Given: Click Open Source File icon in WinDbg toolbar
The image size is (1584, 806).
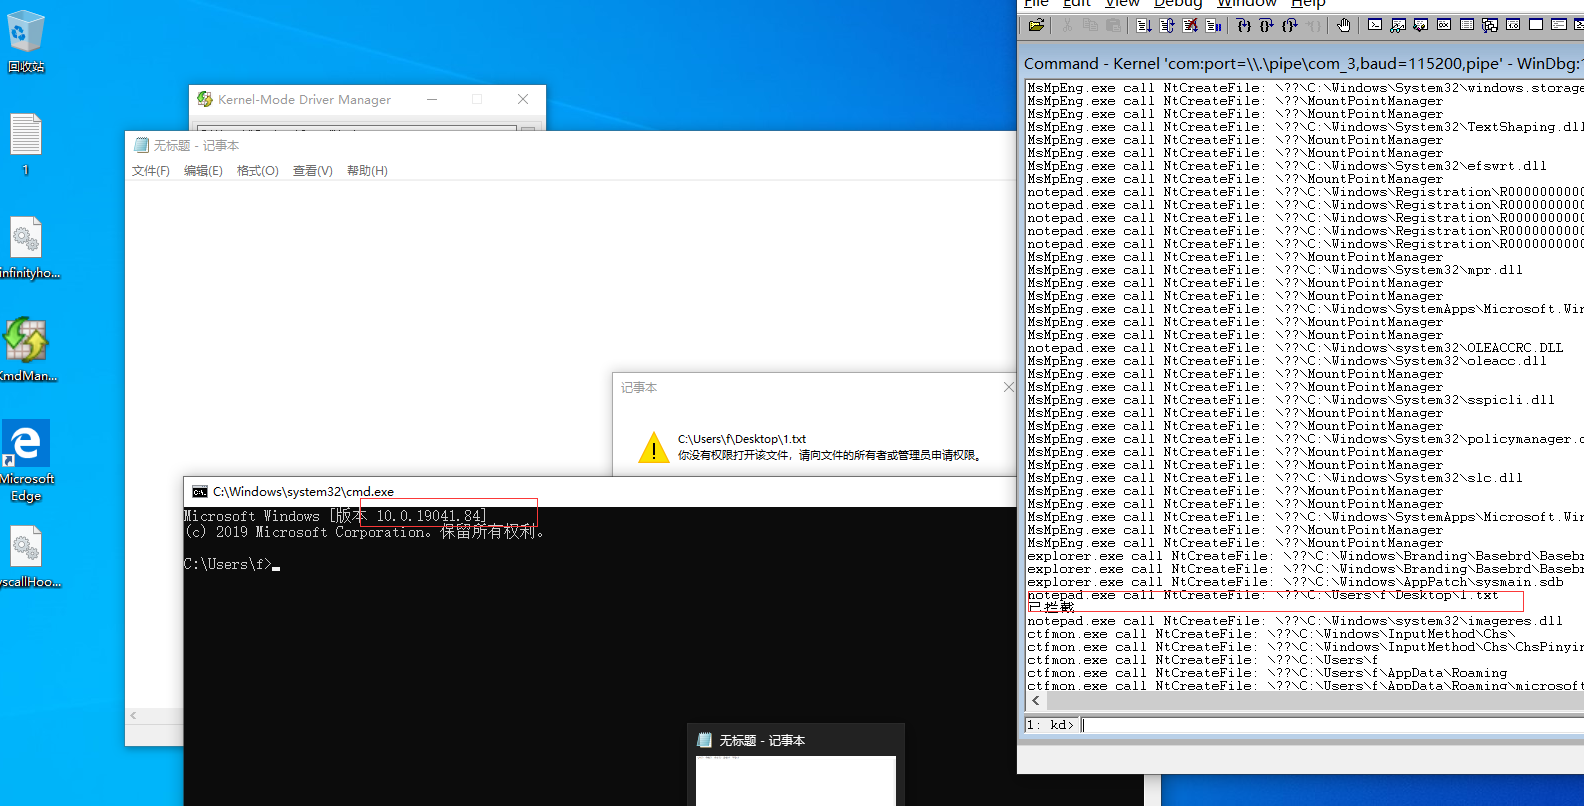Looking at the screenshot, I should click(1036, 25).
